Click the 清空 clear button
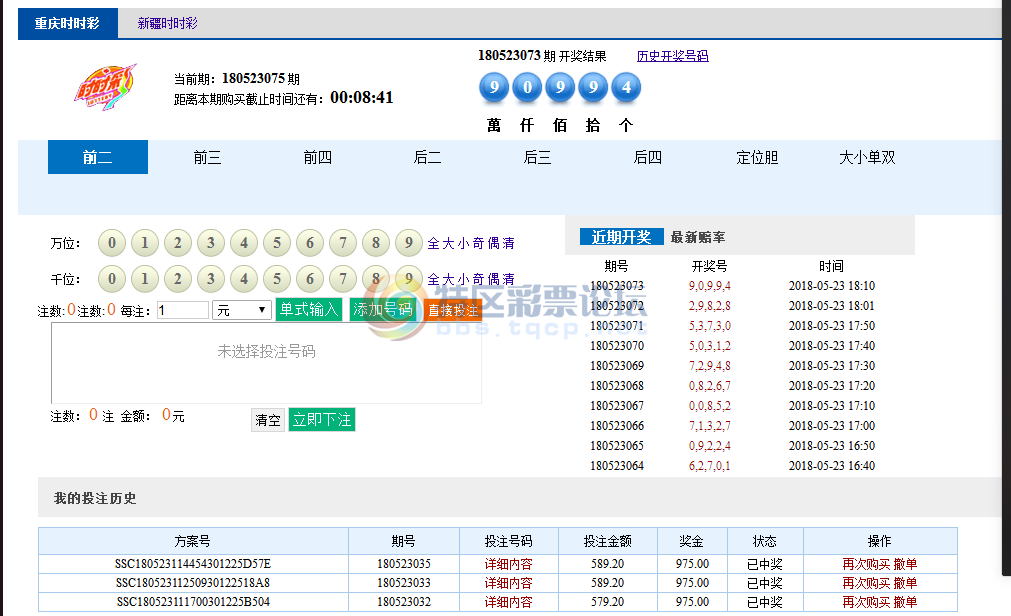The width and height of the screenshot is (1011, 616). (x=268, y=420)
